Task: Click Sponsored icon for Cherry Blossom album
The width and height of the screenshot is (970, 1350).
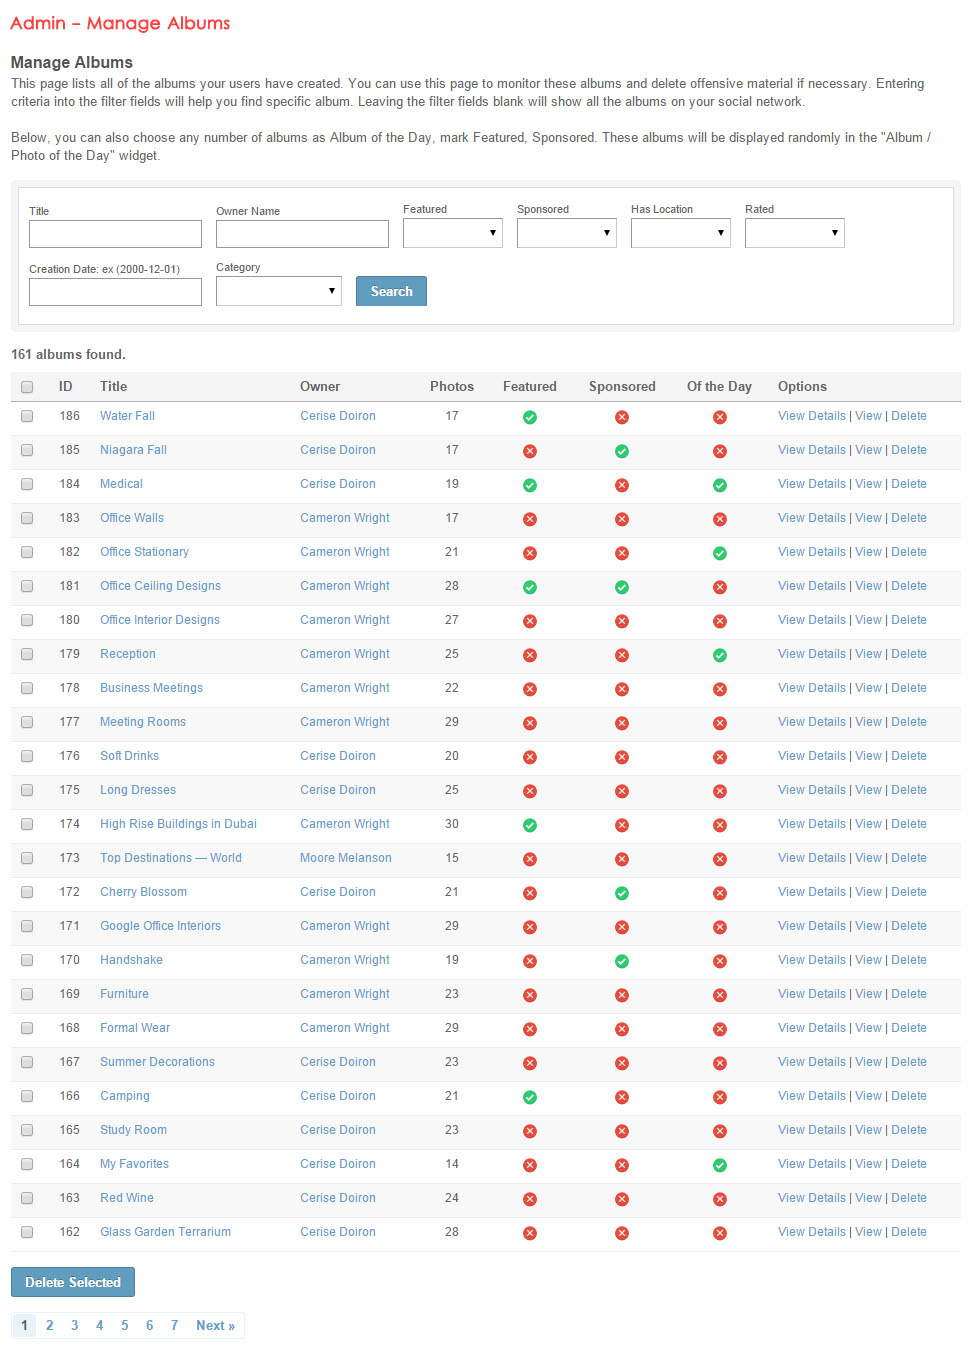Action: pyautogui.click(x=622, y=893)
